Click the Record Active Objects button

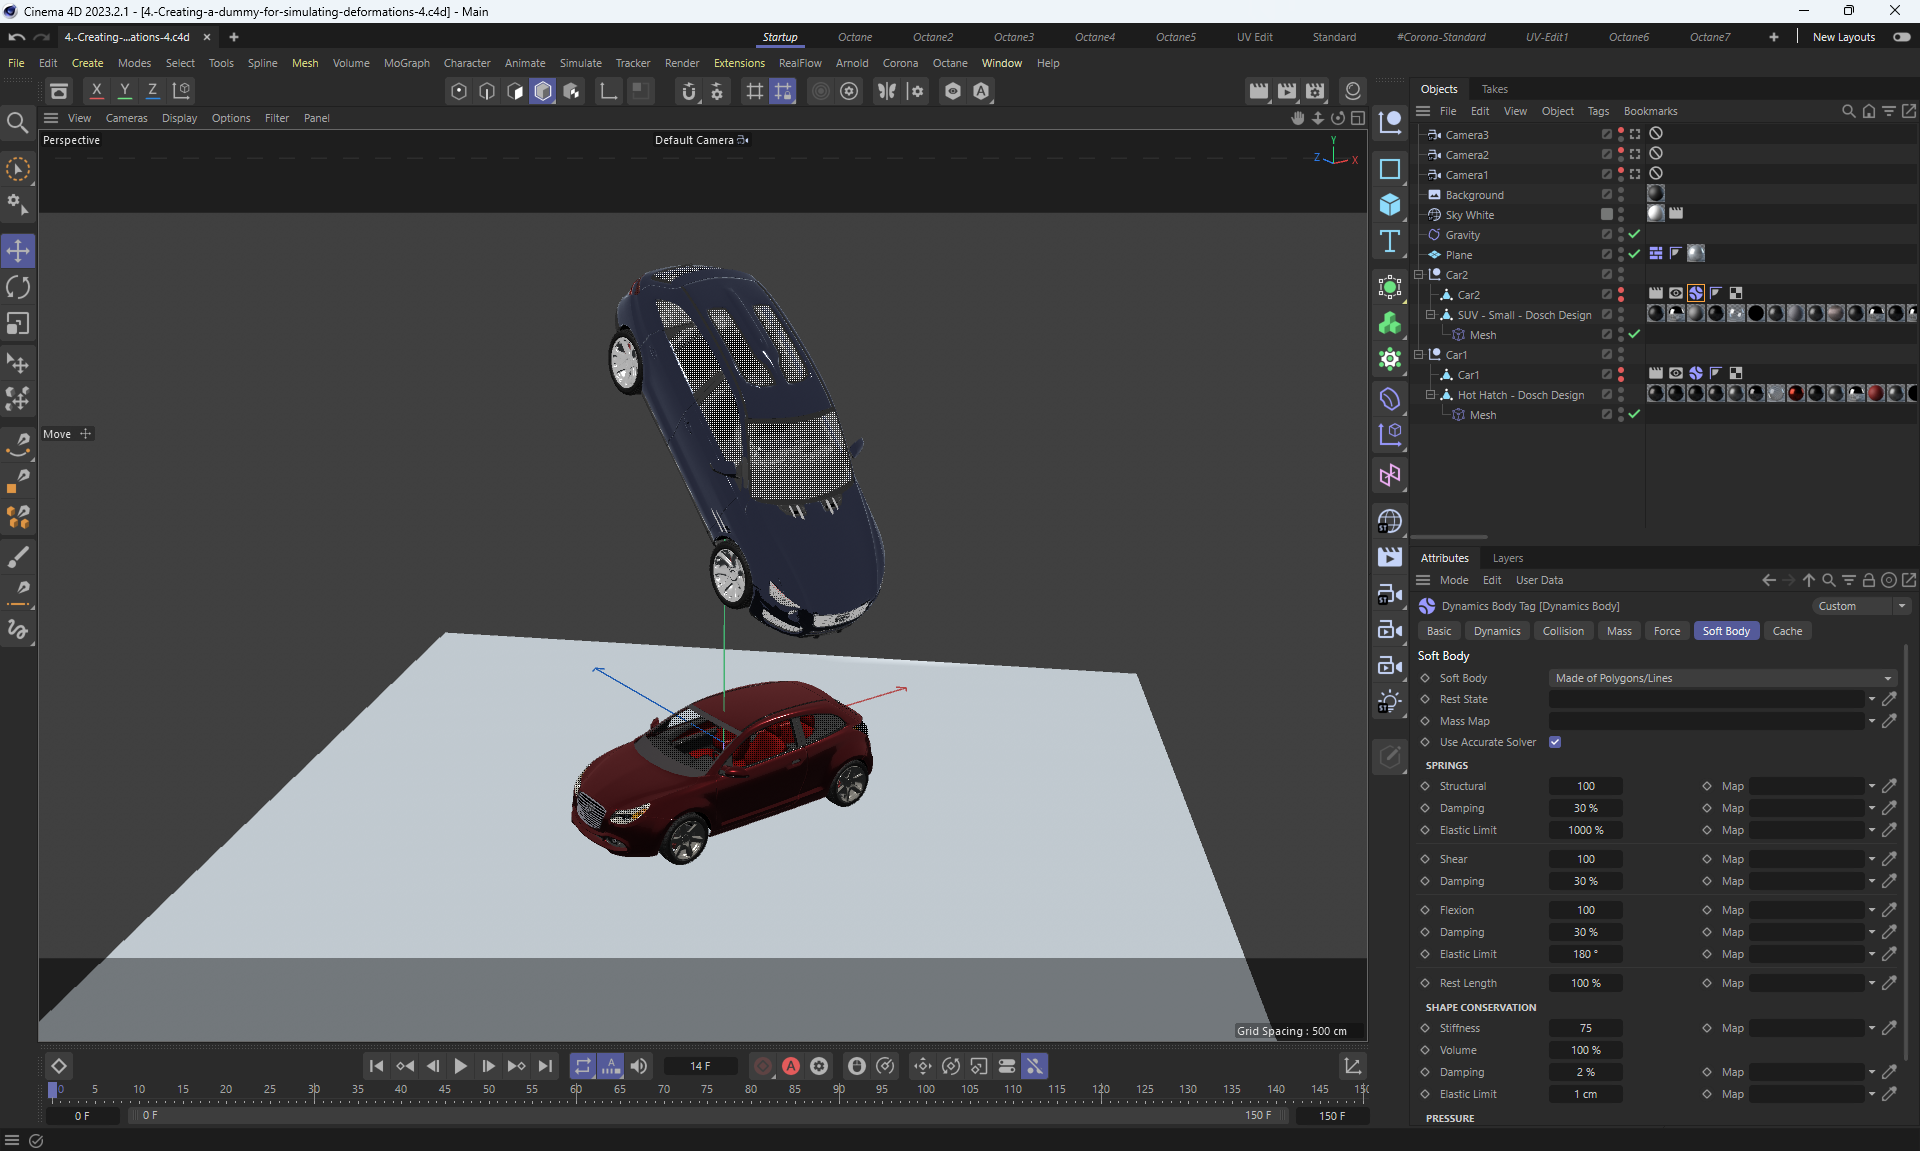tap(763, 1066)
